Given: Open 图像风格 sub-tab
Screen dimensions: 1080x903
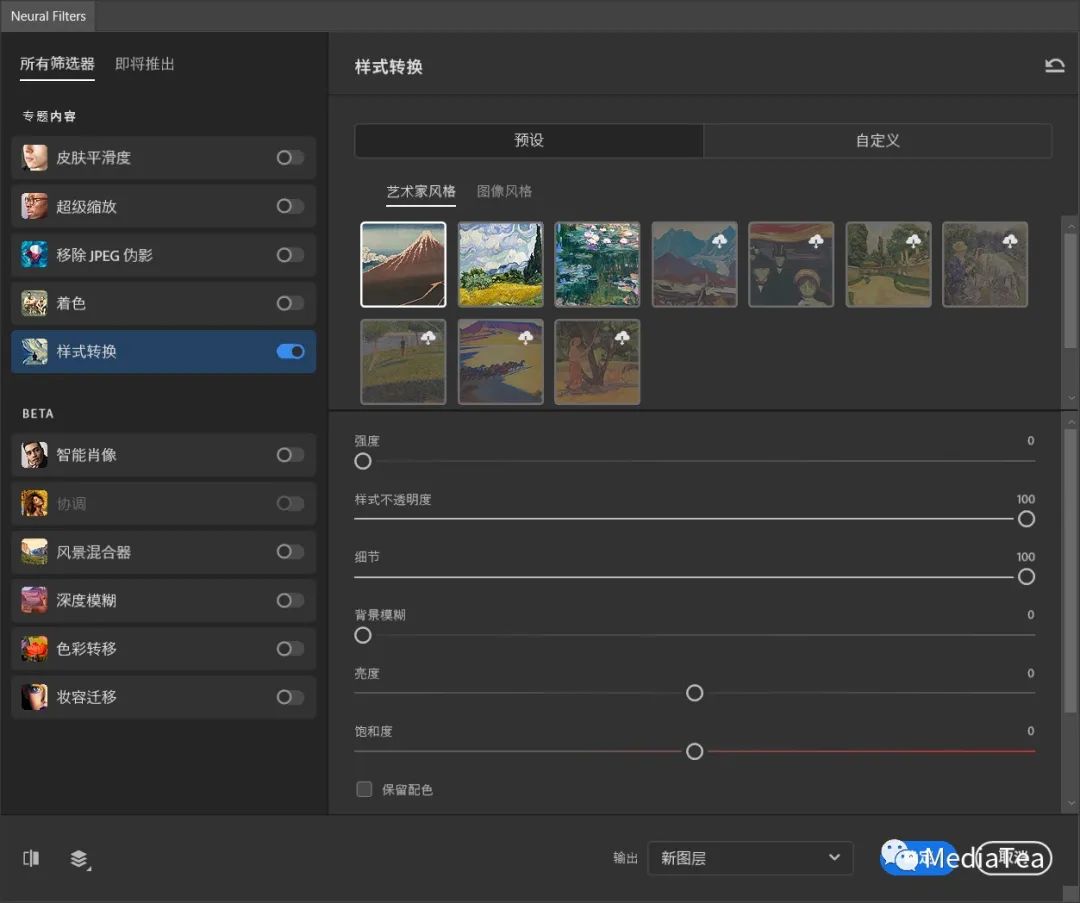Looking at the screenshot, I should click(x=504, y=191).
